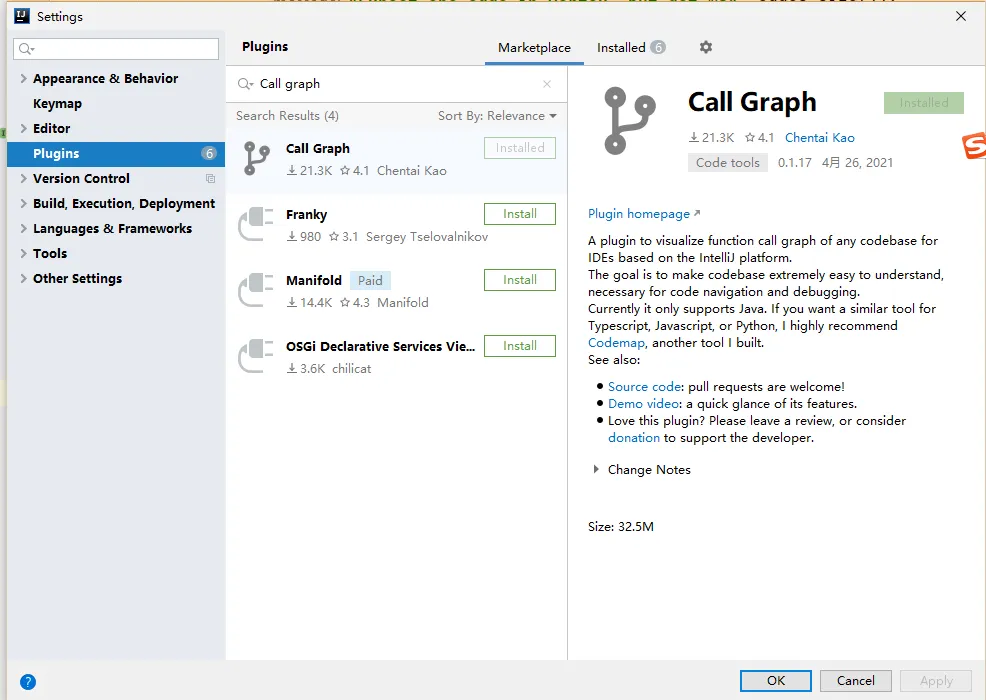Close the Settings dialog window
The image size is (986, 700).
961,16
